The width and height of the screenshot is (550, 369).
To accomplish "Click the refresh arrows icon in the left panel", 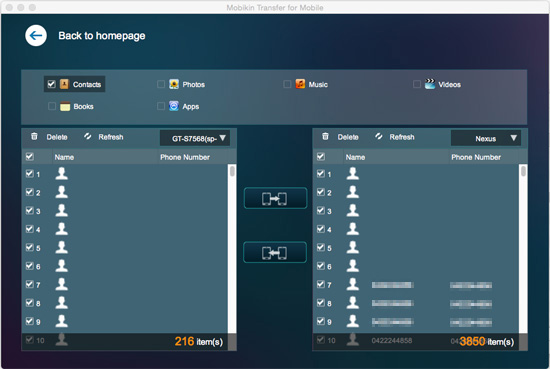I will (88, 136).
